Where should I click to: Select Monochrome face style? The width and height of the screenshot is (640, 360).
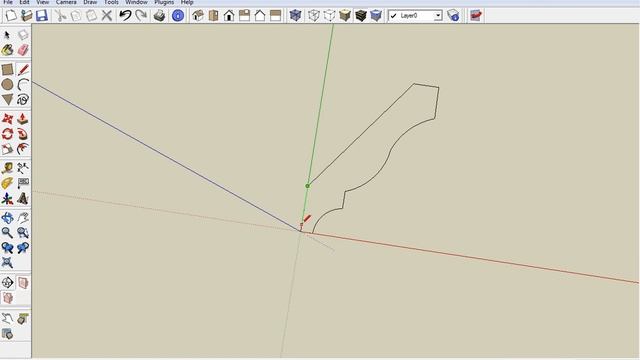(376, 16)
